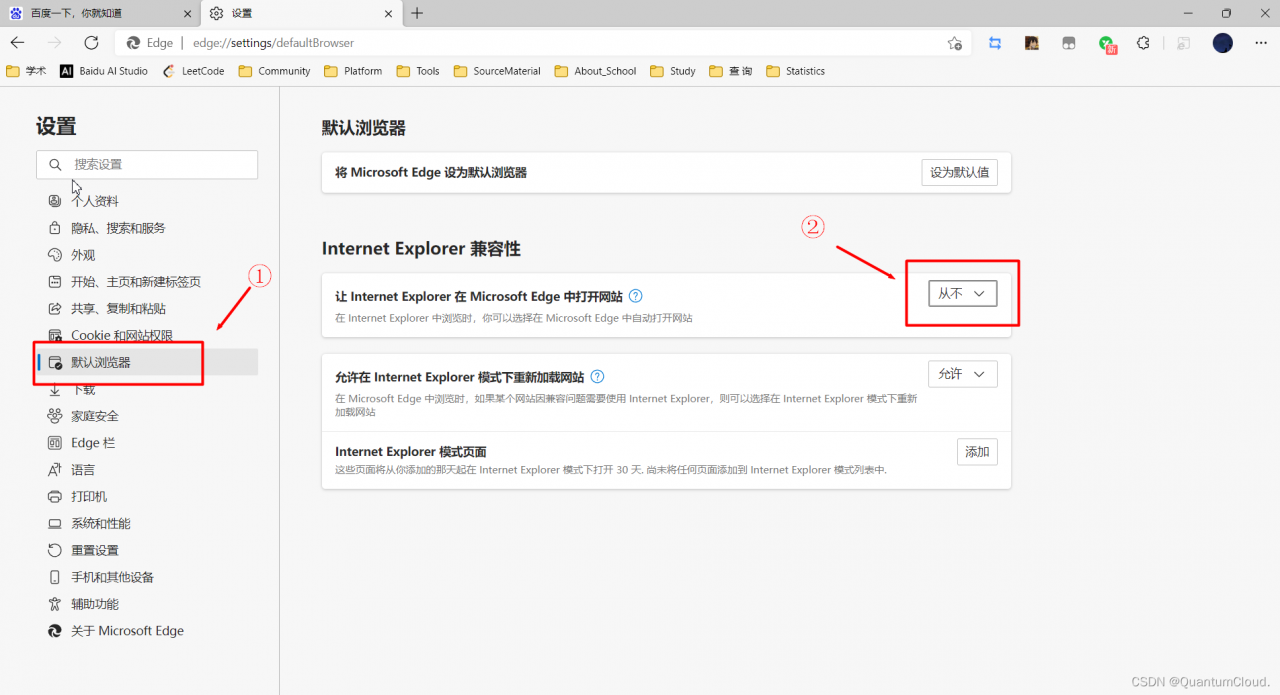Screen dimensions: 1280x695
Task: Click the 搜索设置 search box
Action: (x=147, y=164)
